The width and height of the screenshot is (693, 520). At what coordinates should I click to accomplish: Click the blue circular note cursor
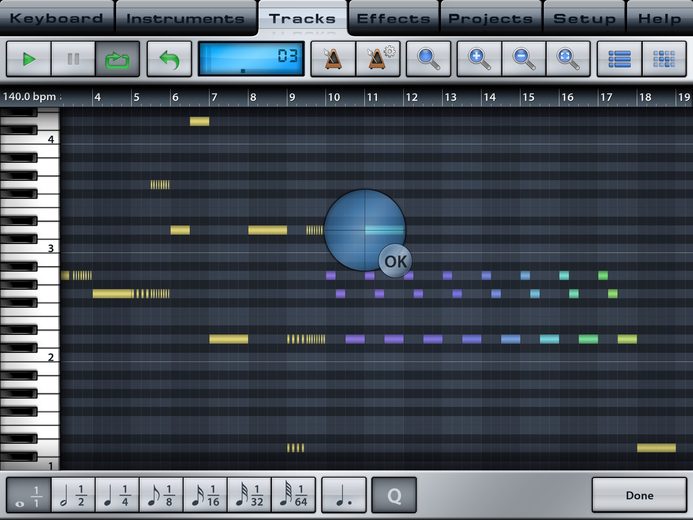point(365,230)
